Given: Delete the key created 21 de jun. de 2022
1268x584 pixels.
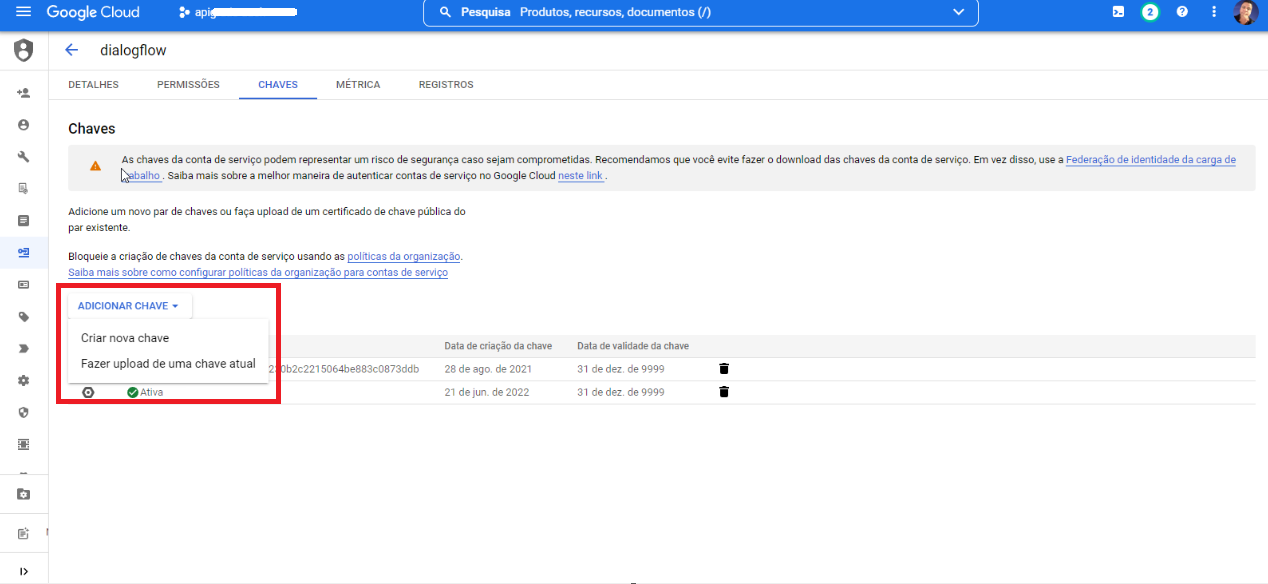Looking at the screenshot, I should pyautogui.click(x=724, y=392).
